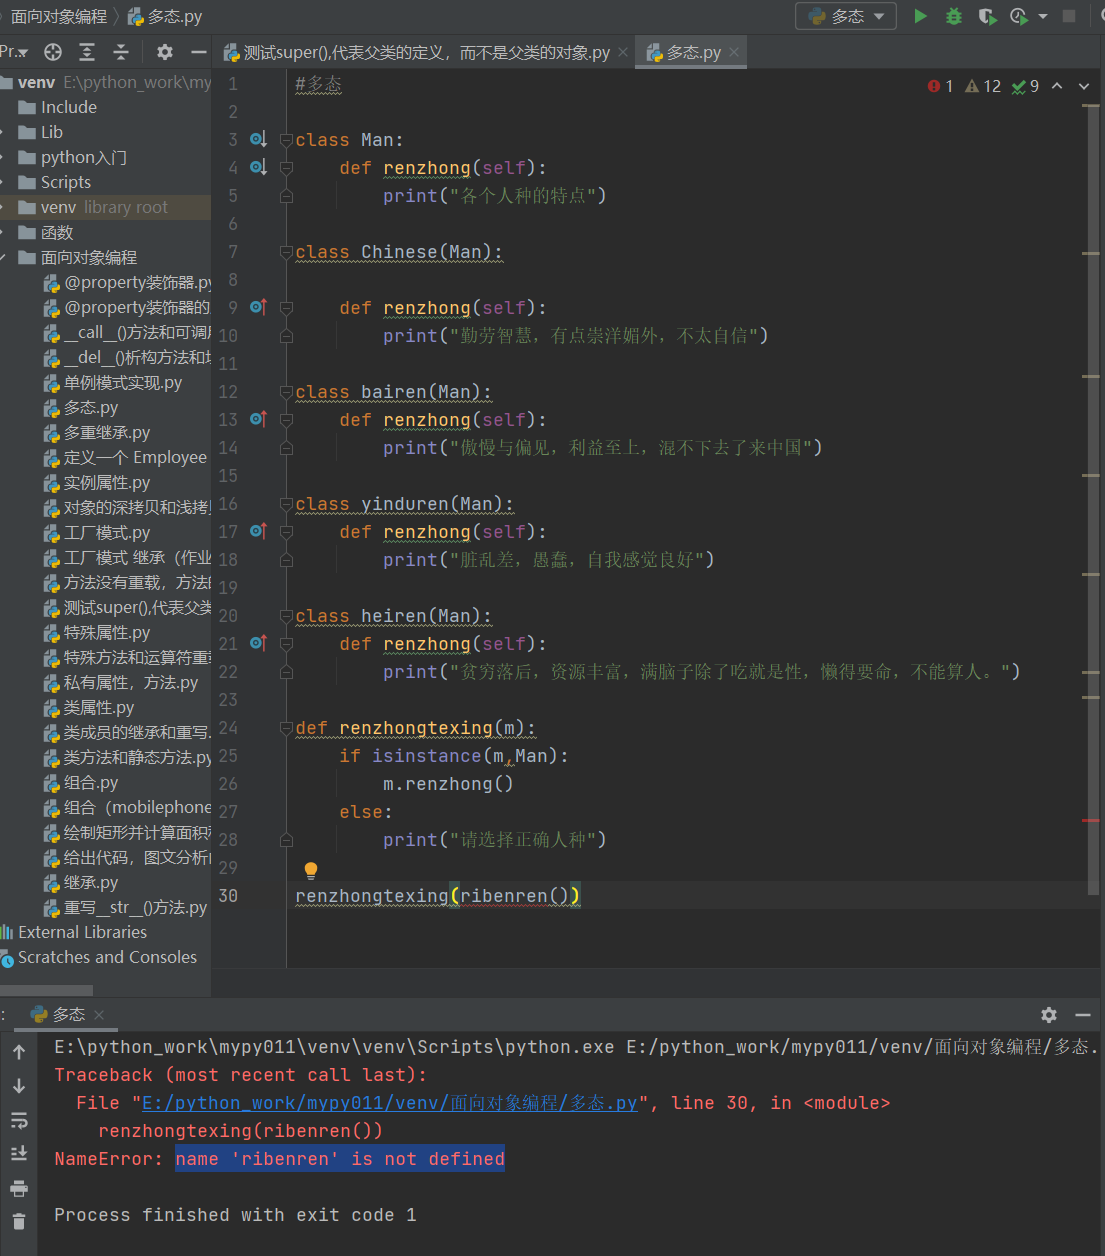Close the 多态.py editor tab

734,52
